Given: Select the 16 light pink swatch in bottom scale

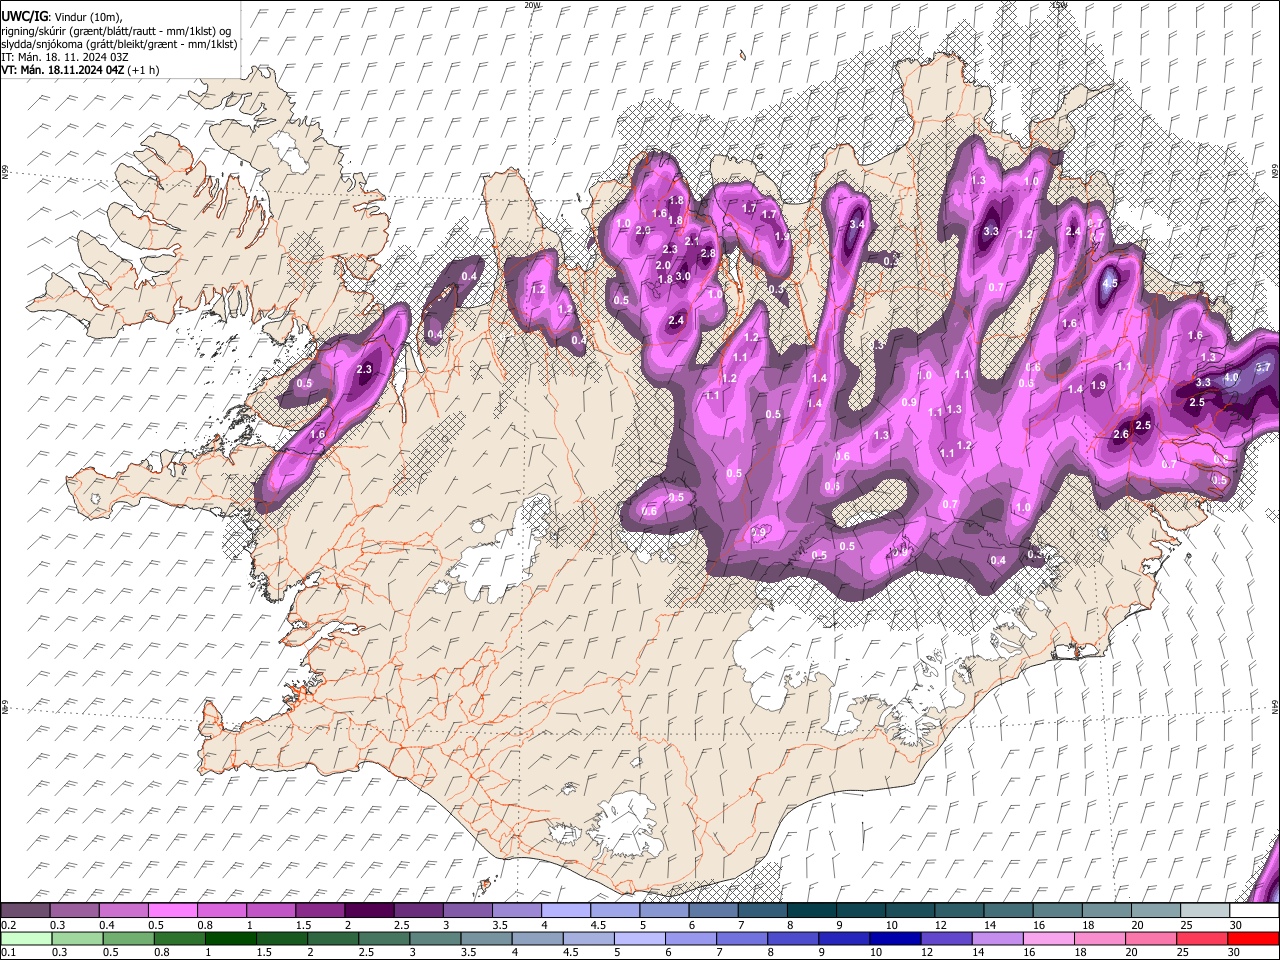Looking at the screenshot, I should point(1048,939).
